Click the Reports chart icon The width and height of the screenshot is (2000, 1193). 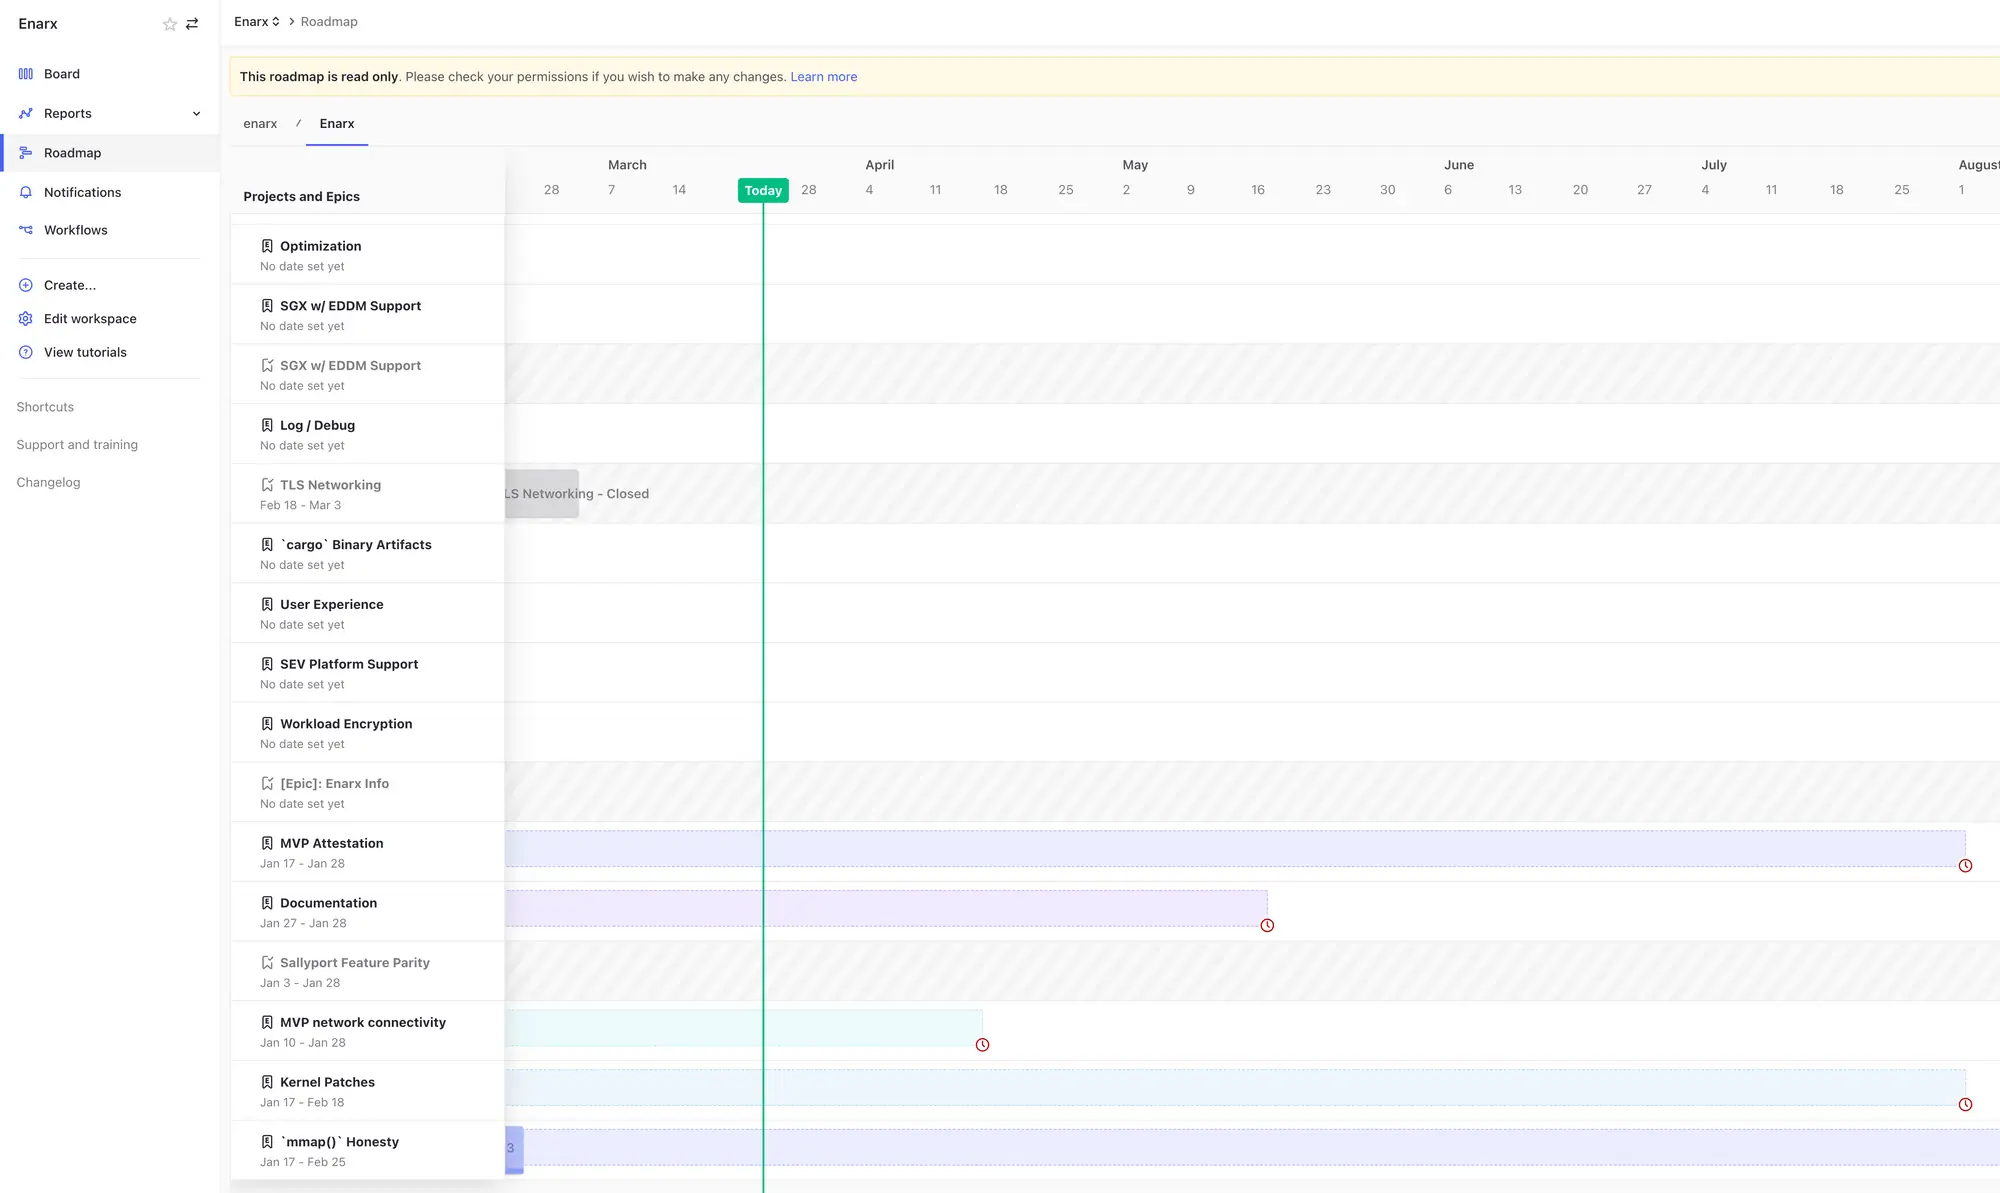point(26,114)
